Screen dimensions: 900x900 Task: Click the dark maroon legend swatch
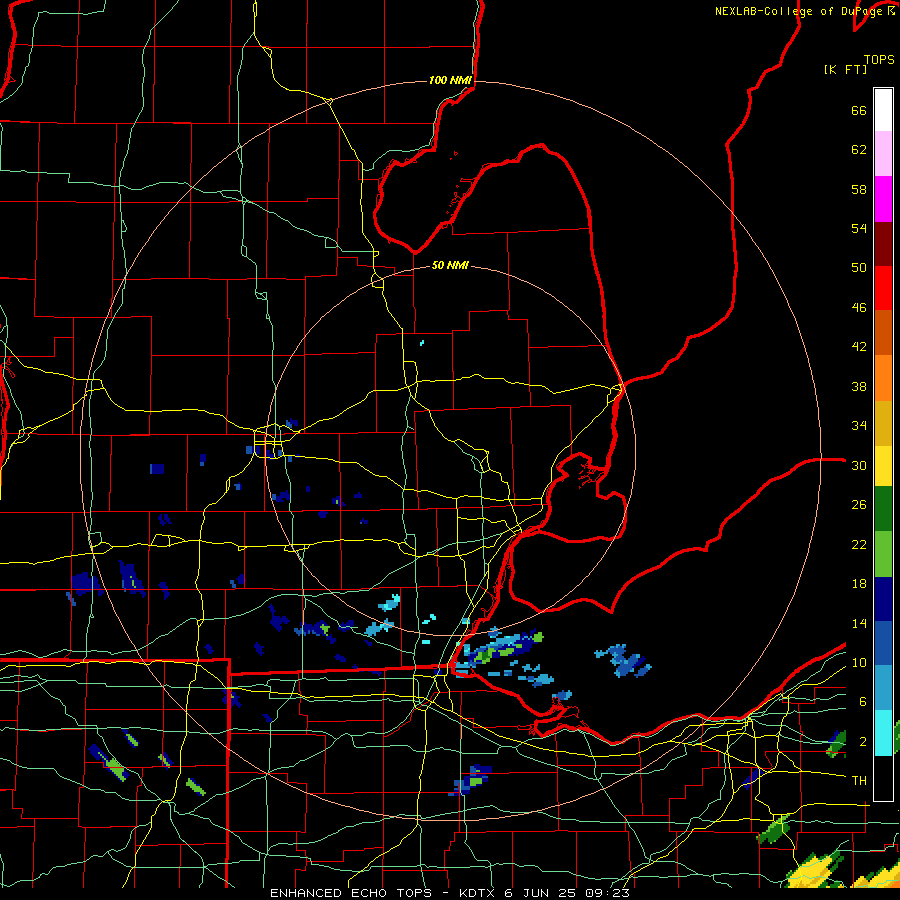[883, 244]
